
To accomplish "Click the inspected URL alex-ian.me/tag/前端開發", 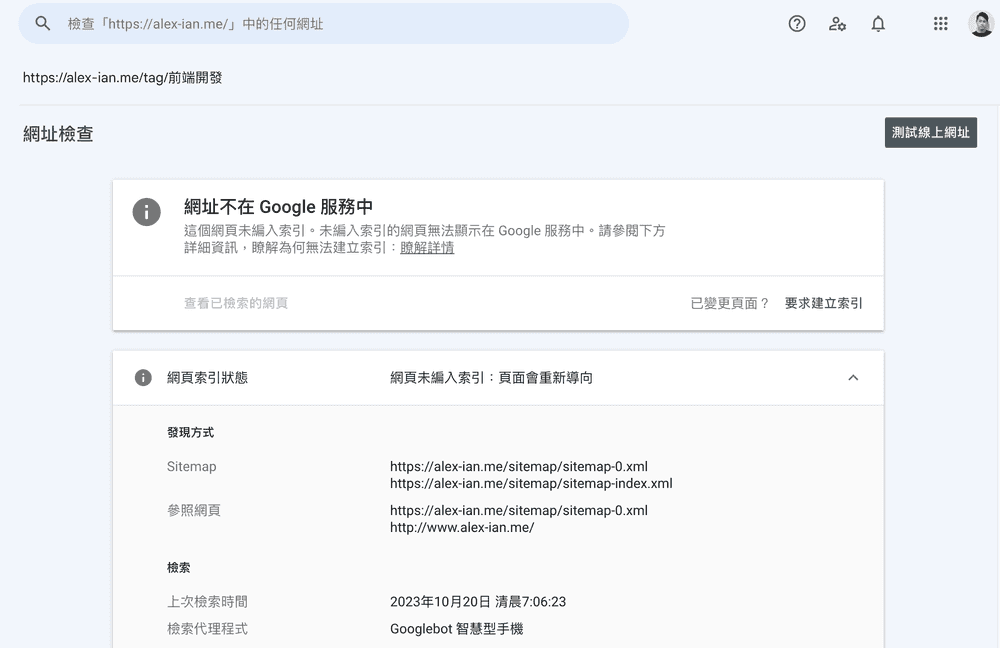I will [x=123, y=77].
